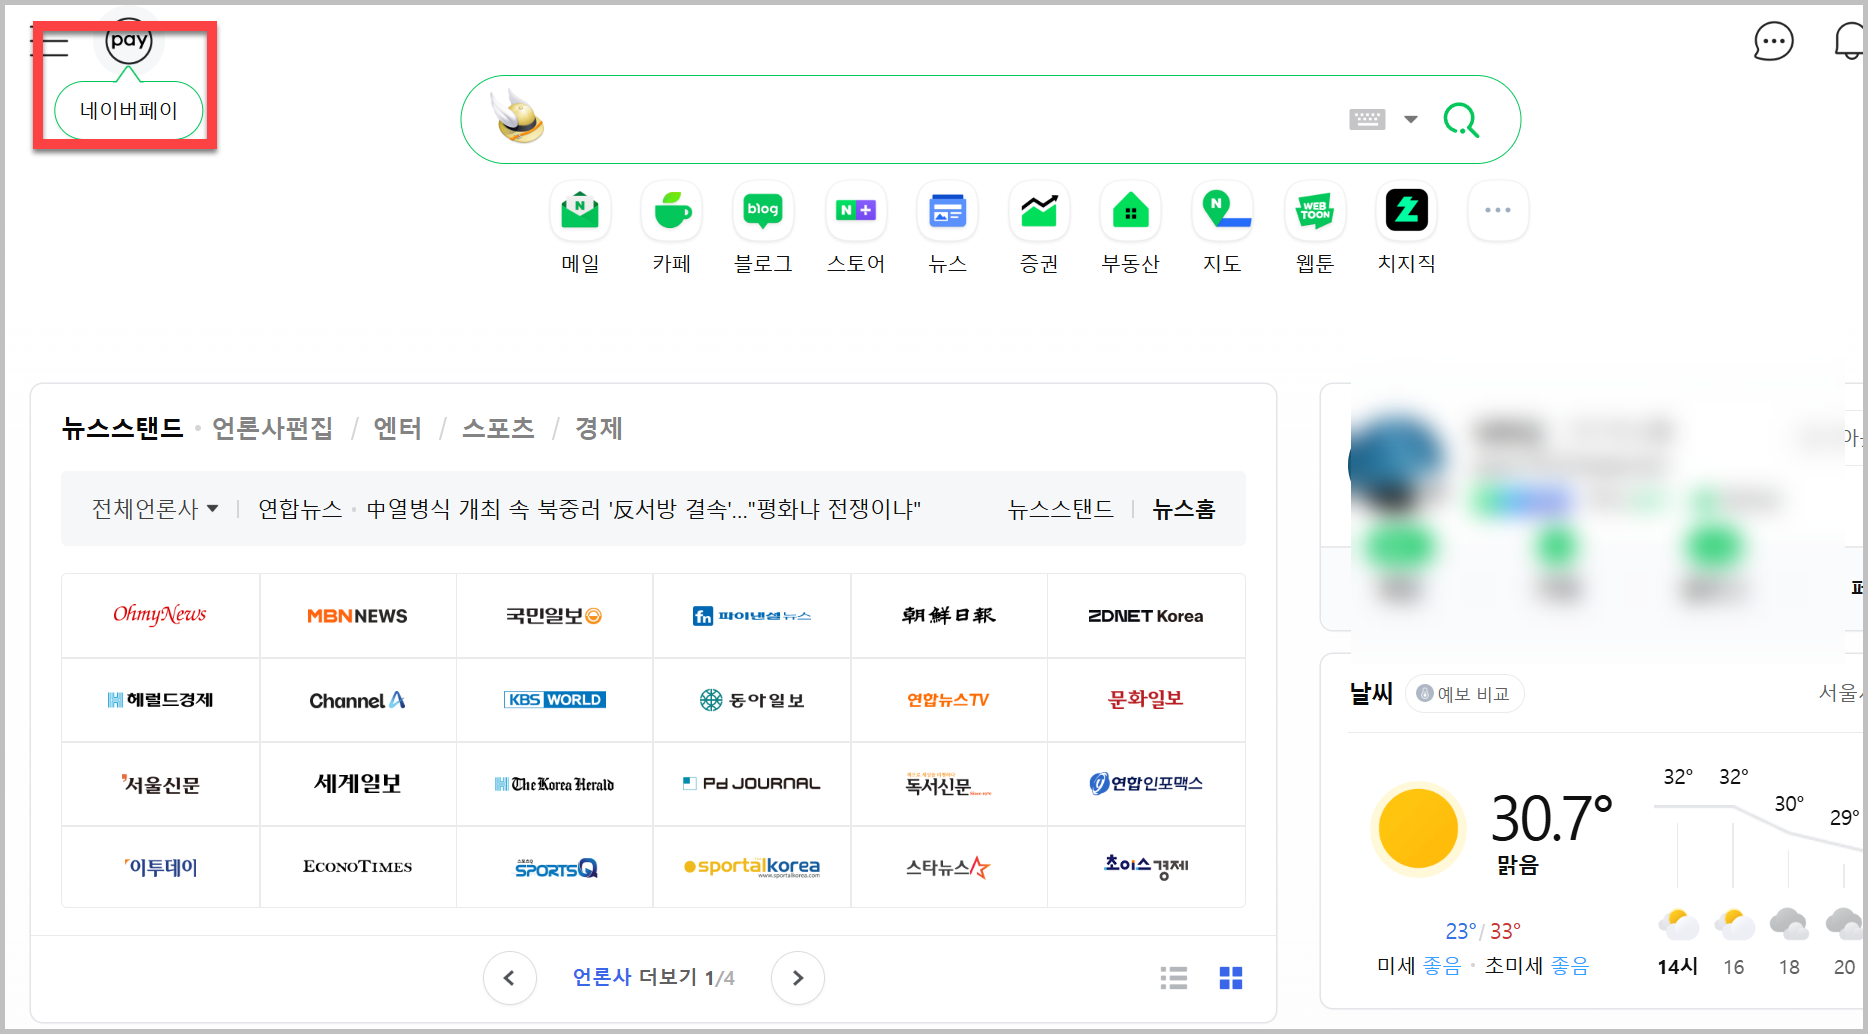
Task: Open the 연합뉴스TV publisher tile
Action: pos(949,700)
